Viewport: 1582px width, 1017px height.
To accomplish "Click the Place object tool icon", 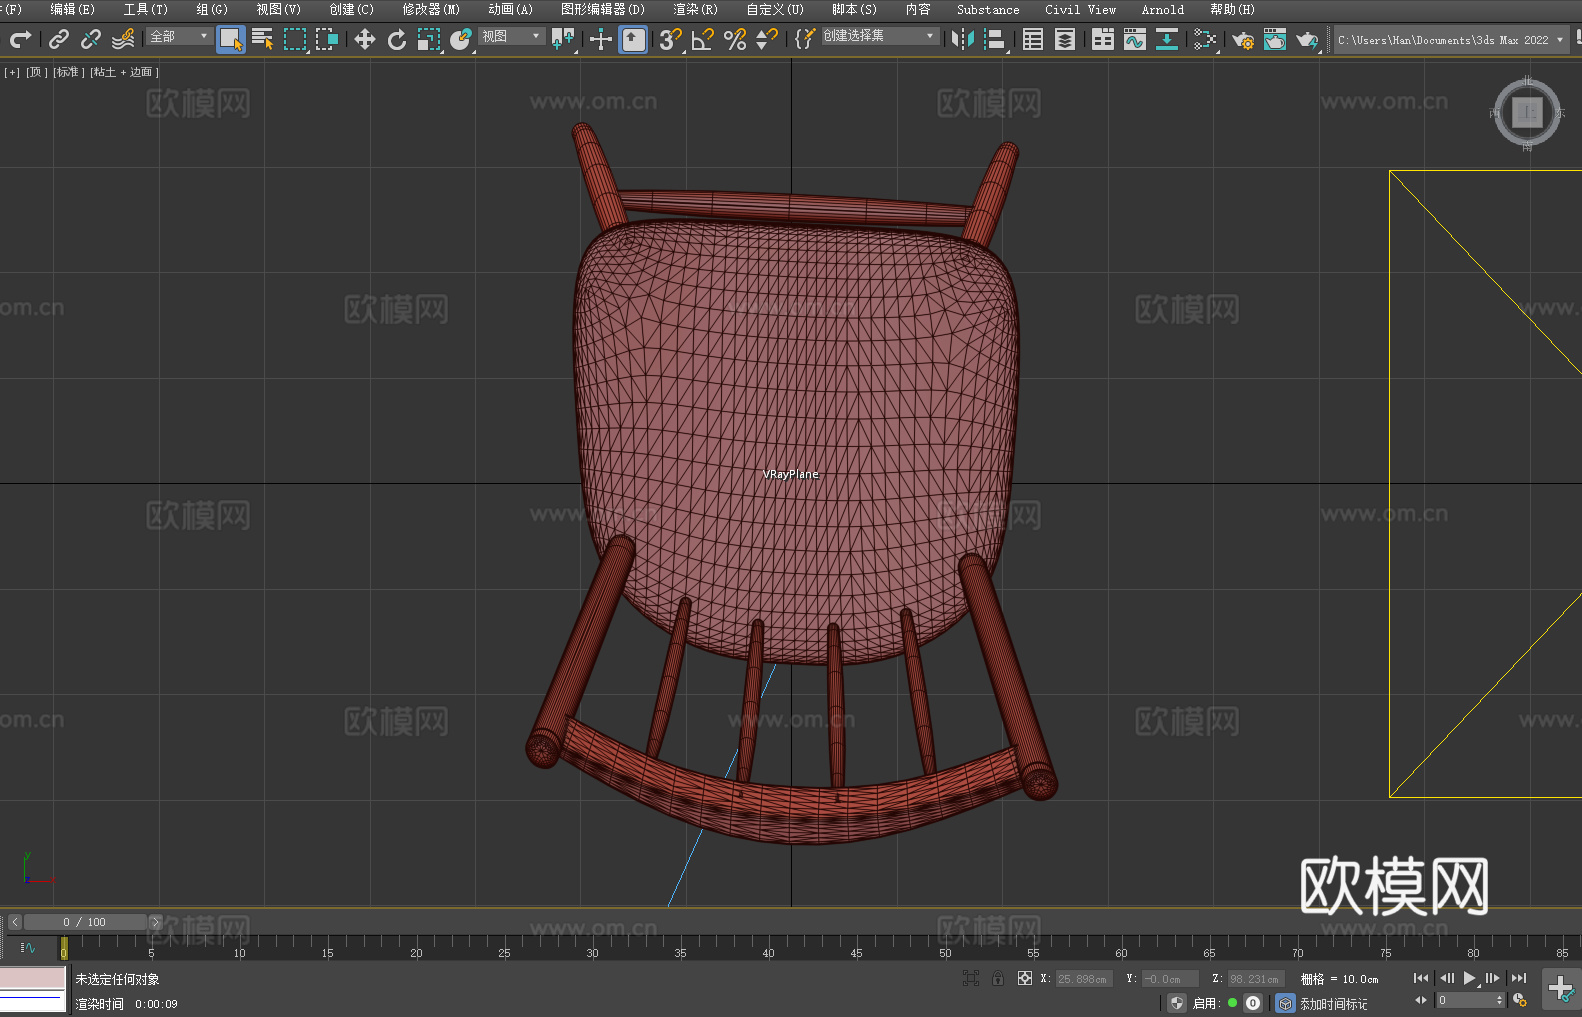I will point(461,39).
